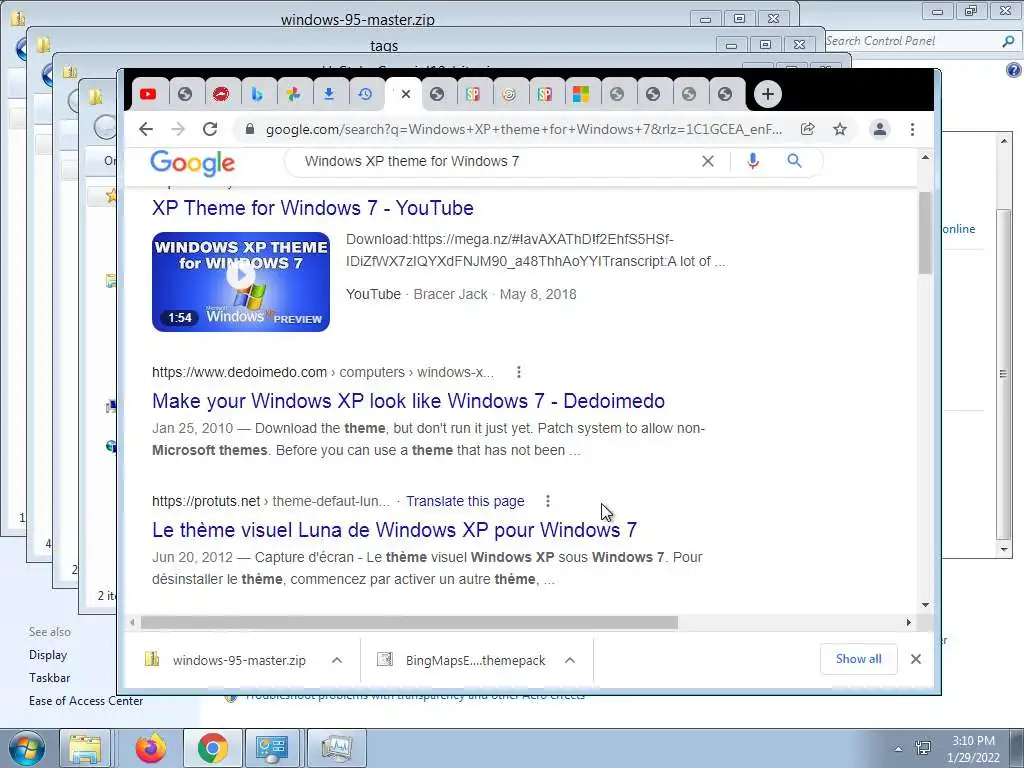Click Control Panel scrollbar down arrow
The width and height of the screenshot is (1024, 768).
pyautogui.click(x=1004, y=550)
